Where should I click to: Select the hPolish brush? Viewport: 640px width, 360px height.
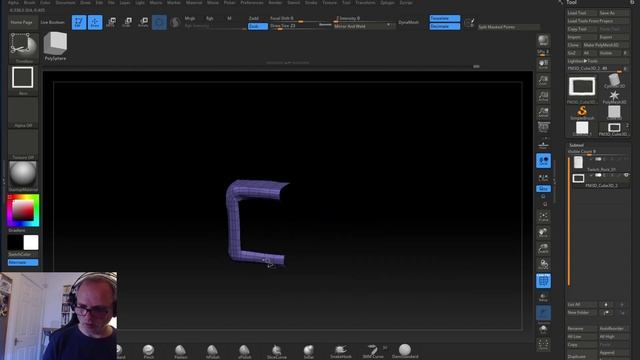(212, 351)
